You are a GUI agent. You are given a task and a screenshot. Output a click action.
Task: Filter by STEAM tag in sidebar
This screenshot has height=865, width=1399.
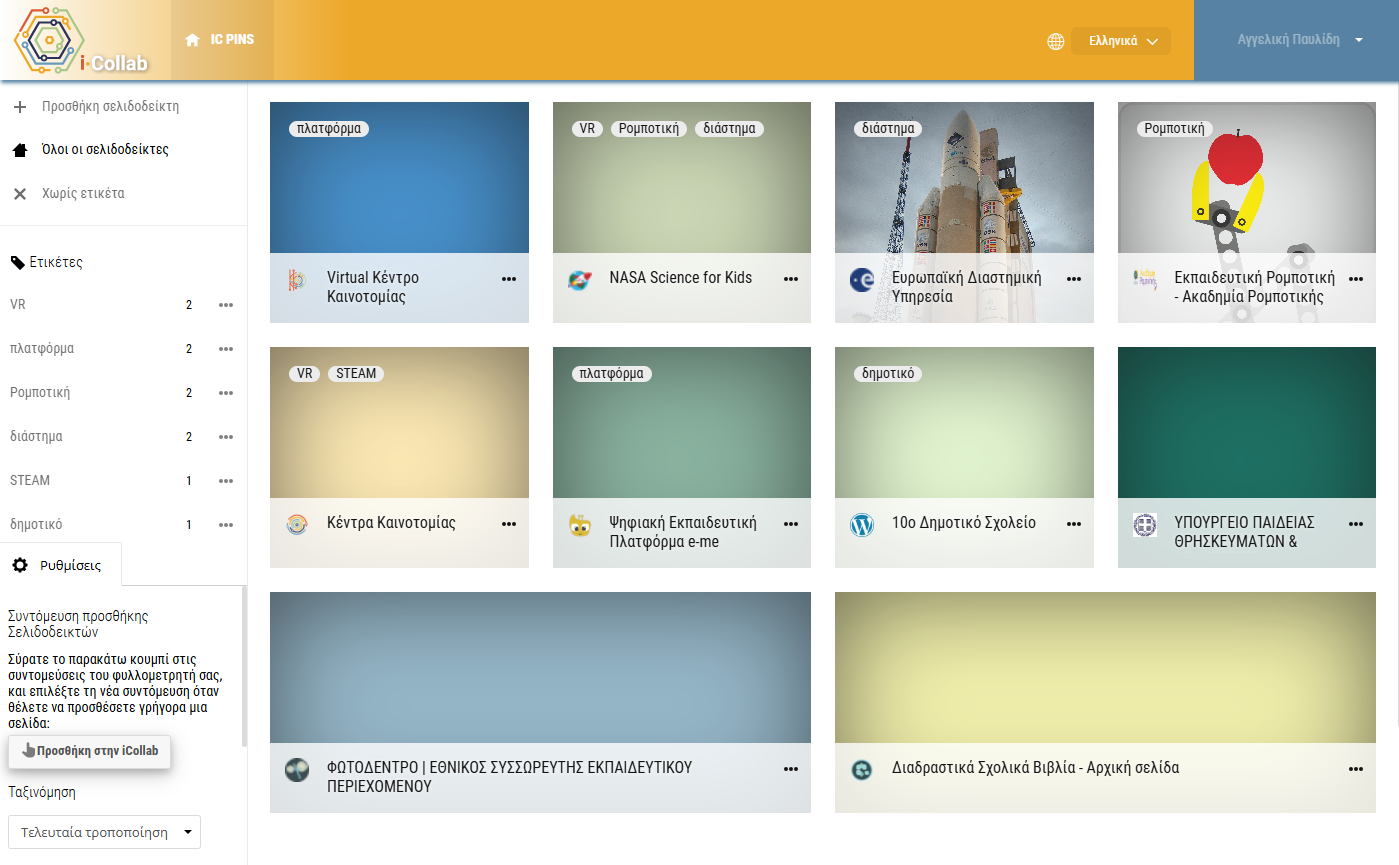(x=30, y=481)
